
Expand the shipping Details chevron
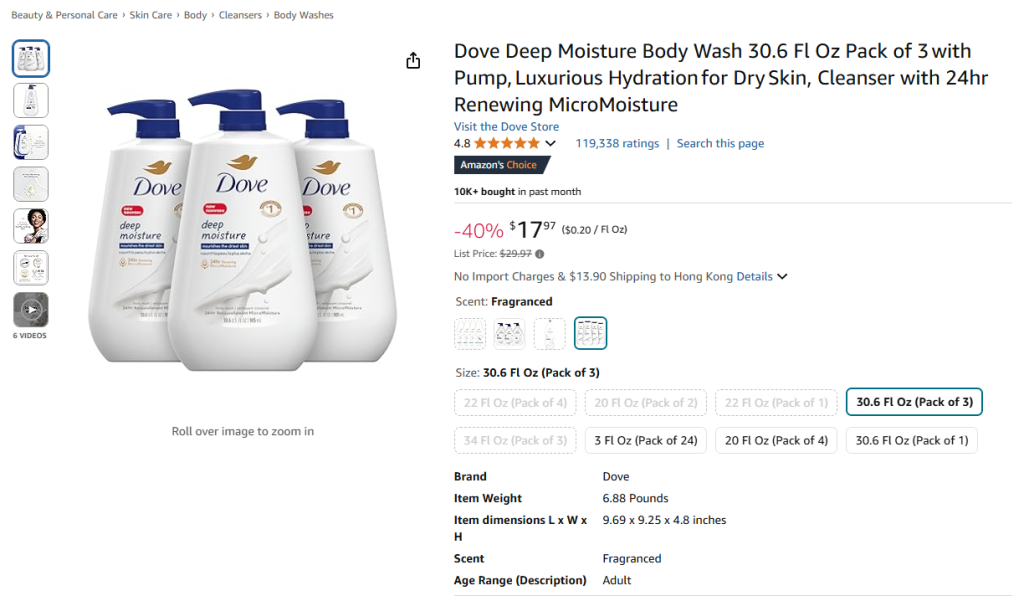pyautogui.click(x=782, y=277)
